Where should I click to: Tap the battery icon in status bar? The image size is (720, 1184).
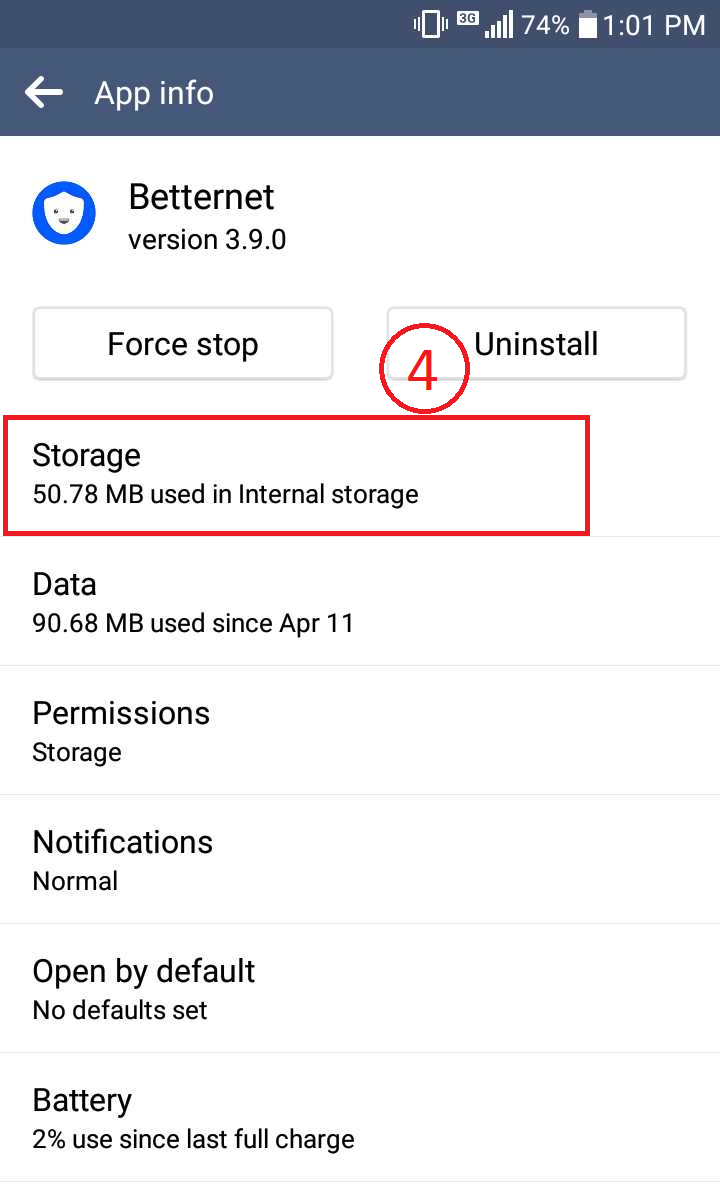point(588,24)
